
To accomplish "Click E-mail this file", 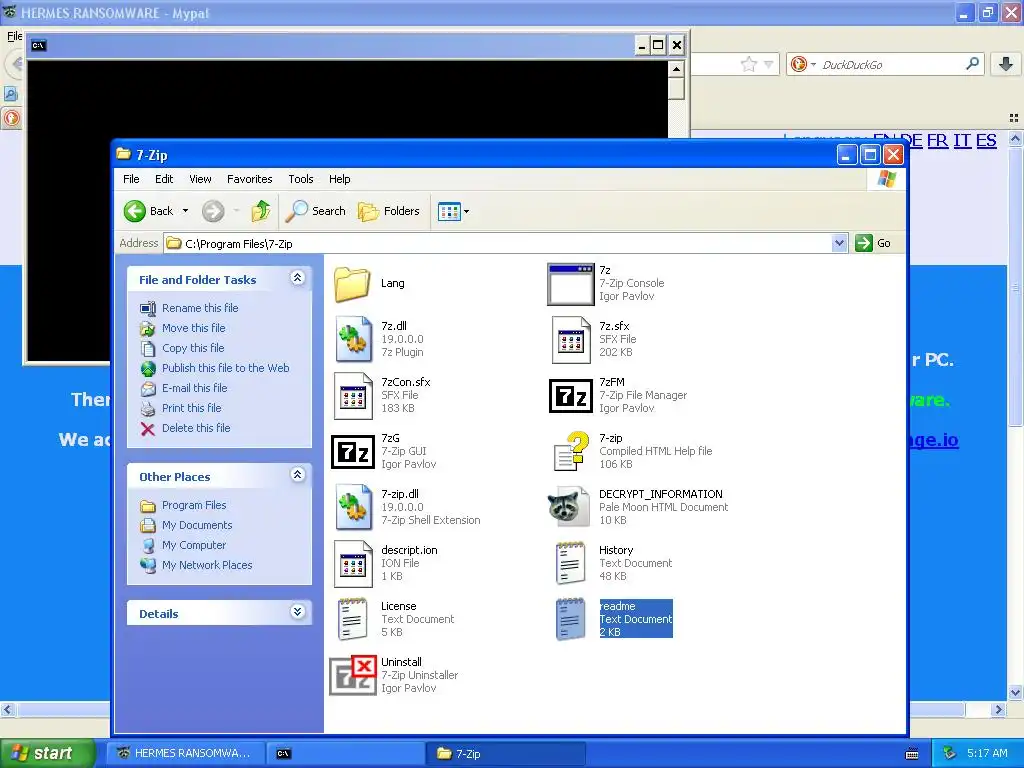I will (195, 388).
